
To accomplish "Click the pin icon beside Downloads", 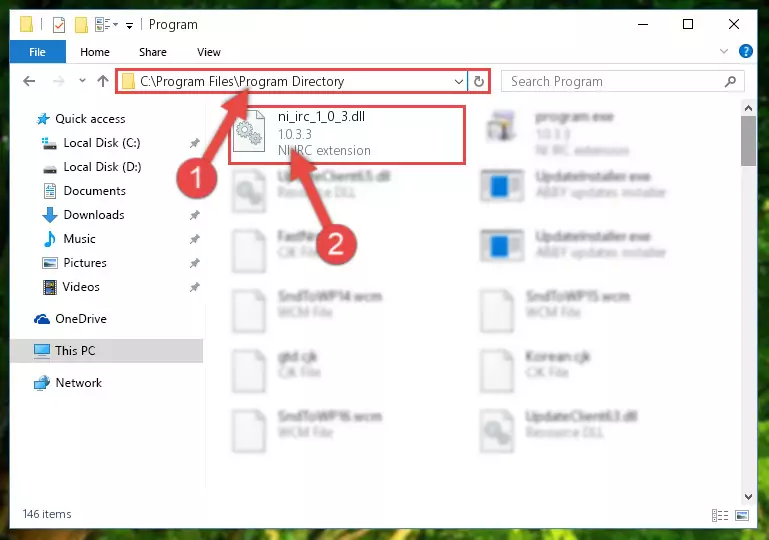I will click(195, 215).
